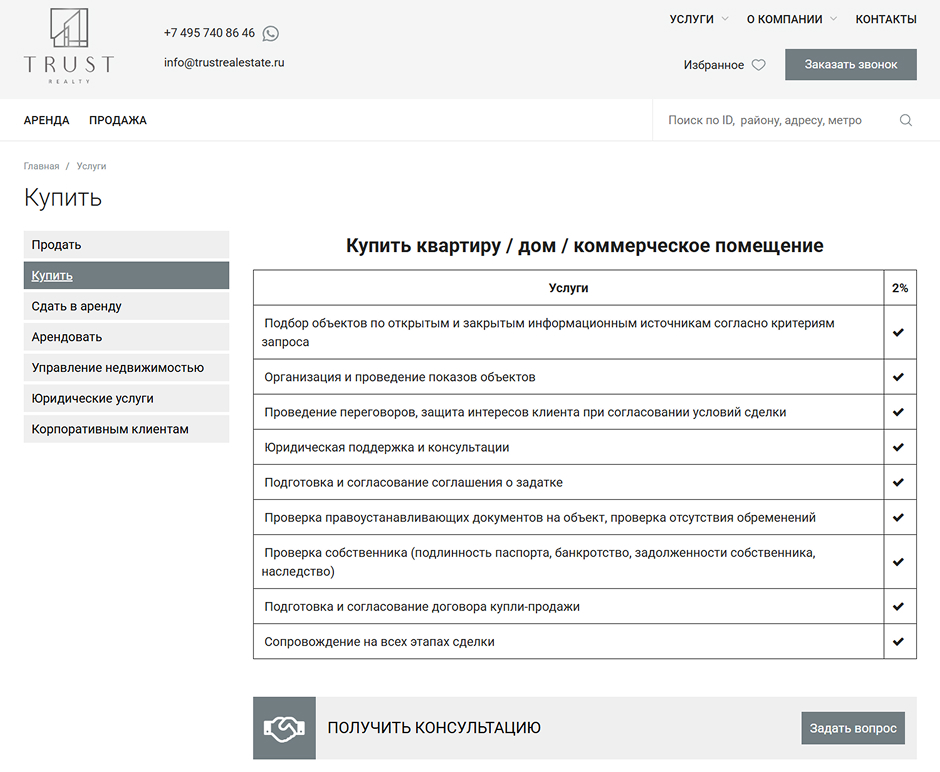
Task: Click the Купить page title
Action: tap(63, 198)
